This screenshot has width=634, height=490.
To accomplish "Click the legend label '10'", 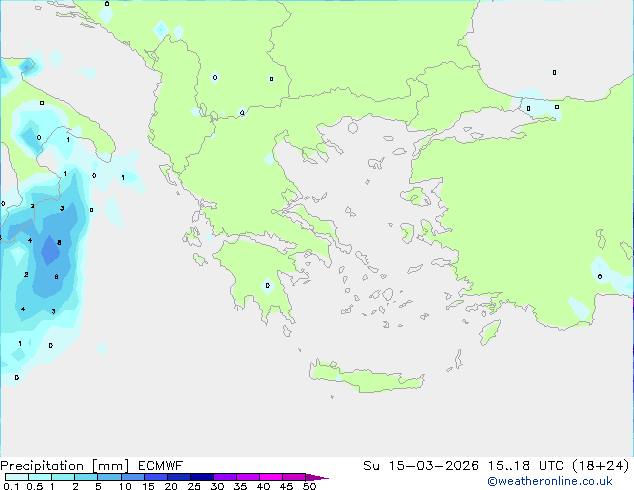I will (125, 486).
